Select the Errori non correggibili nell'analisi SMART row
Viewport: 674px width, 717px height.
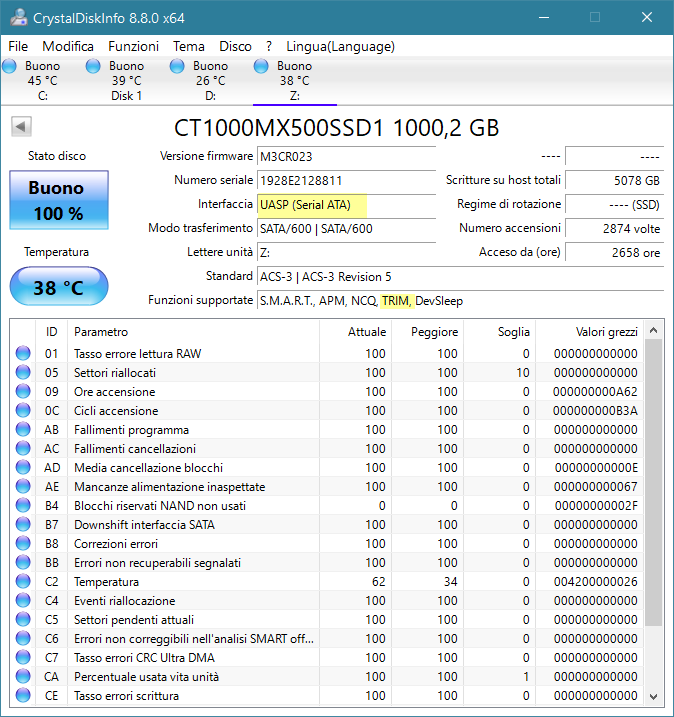click(327, 638)
